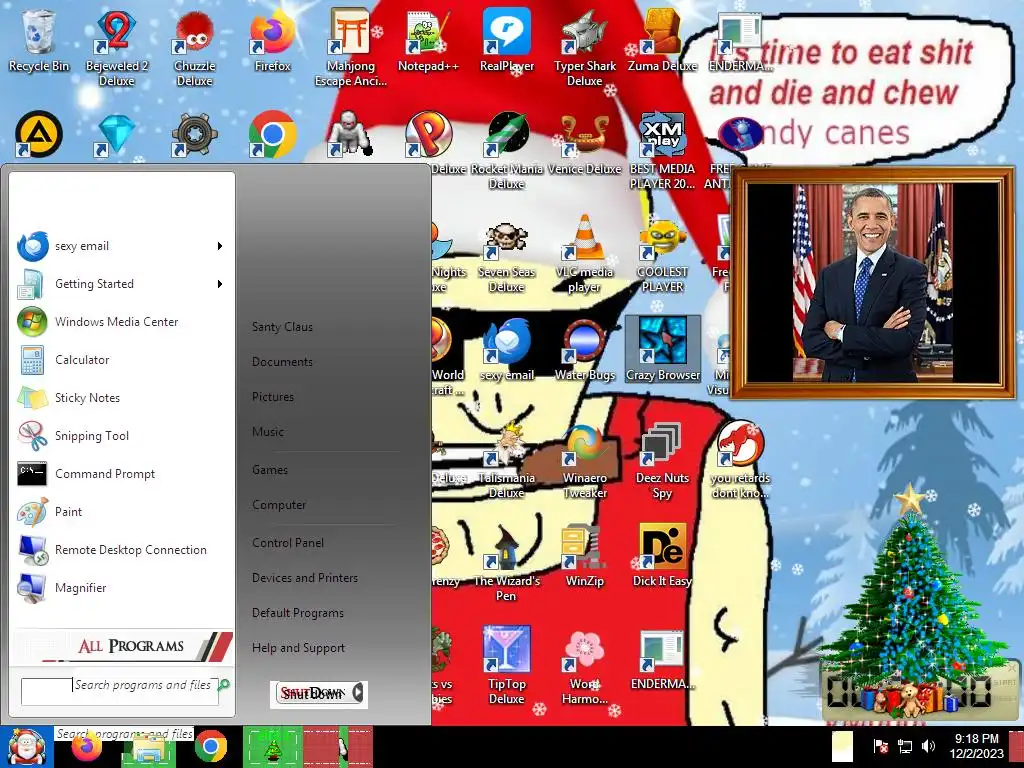Select the Typer Shark Deluxe icon
Screen dimensions: 1024x768
[x=584, y=47]
